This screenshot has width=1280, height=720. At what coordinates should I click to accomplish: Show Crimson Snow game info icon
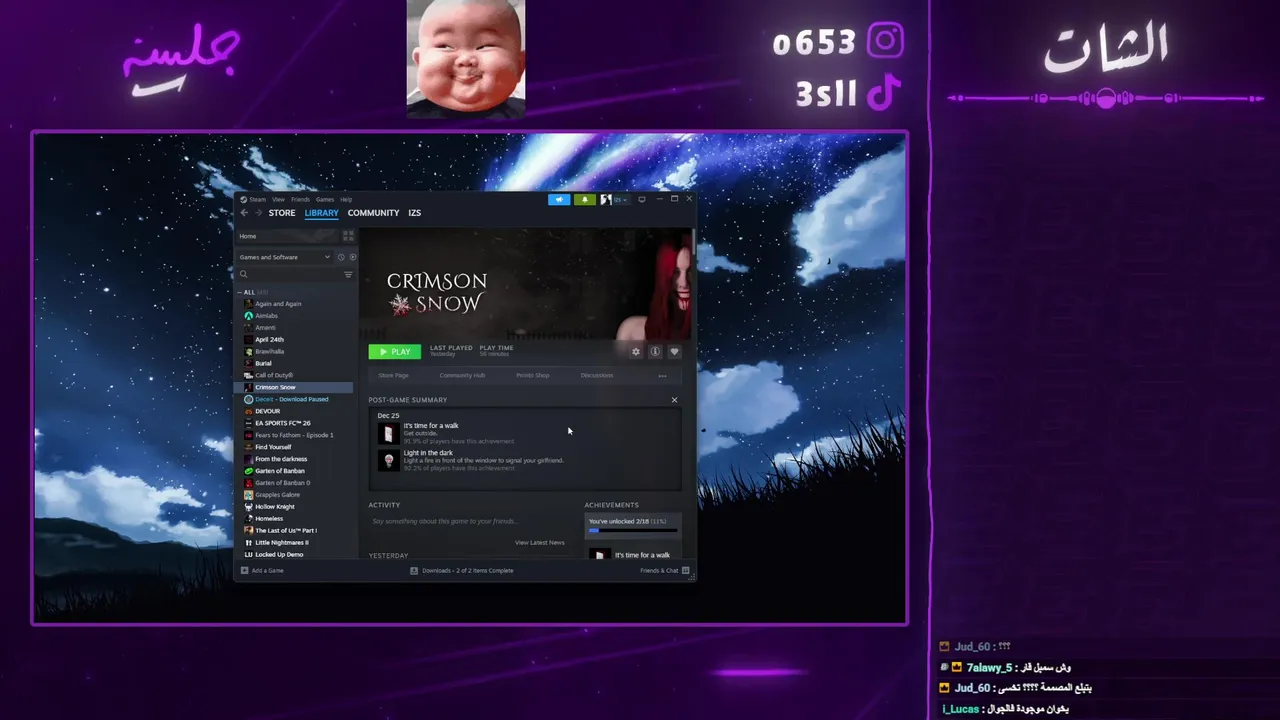pyautogui.click(x=655, y=352)
